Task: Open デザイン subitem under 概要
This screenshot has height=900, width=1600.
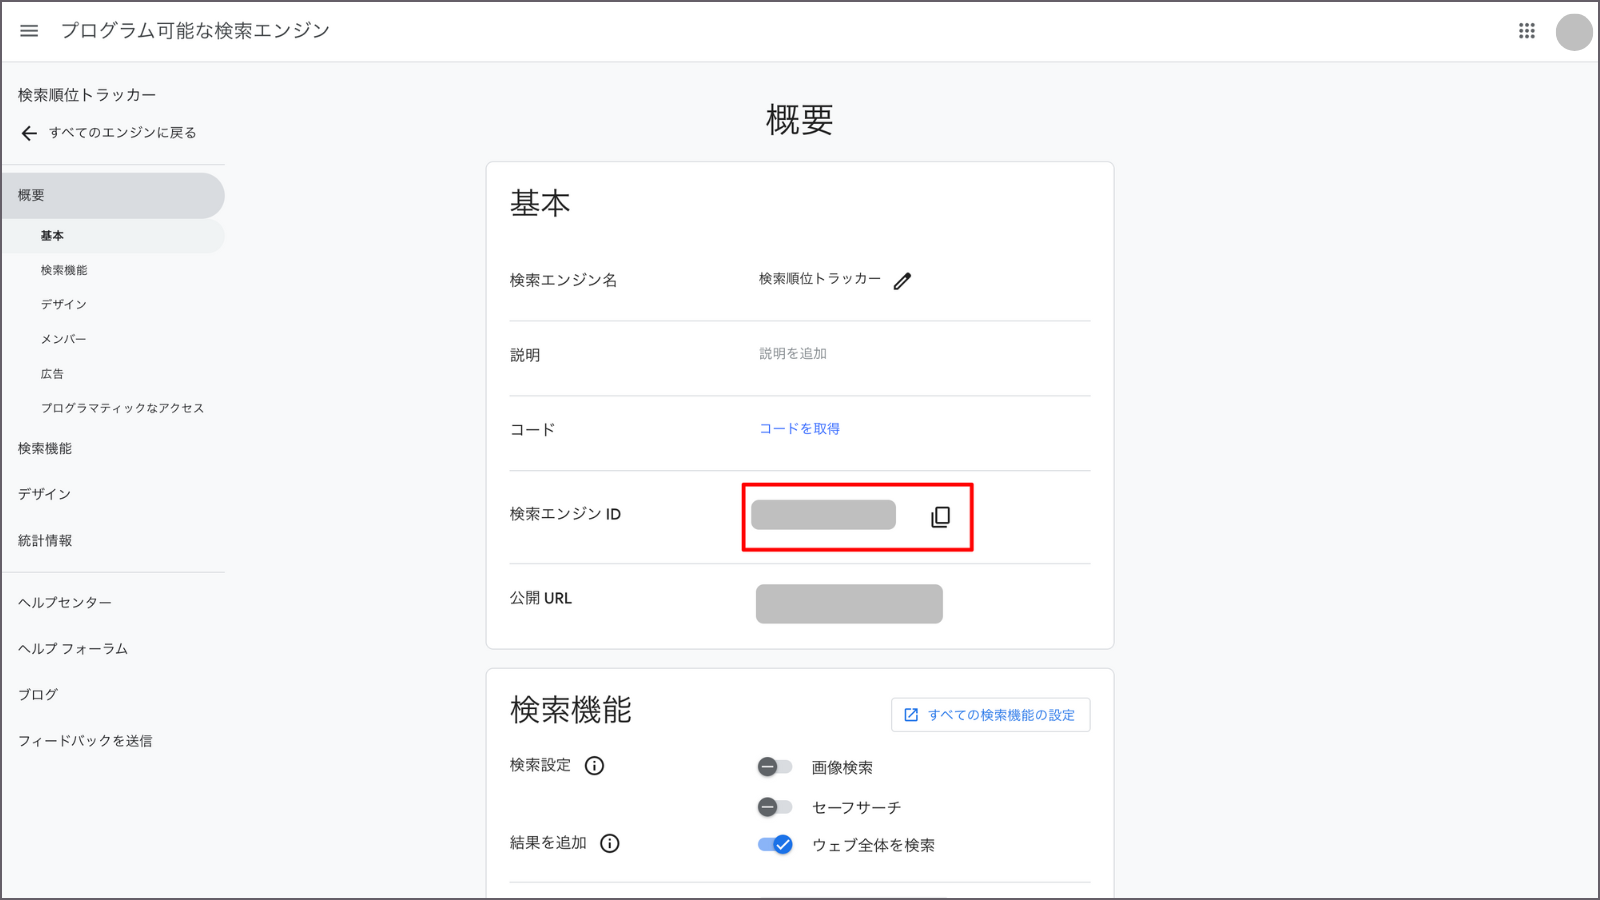Action: click(64, 304)
